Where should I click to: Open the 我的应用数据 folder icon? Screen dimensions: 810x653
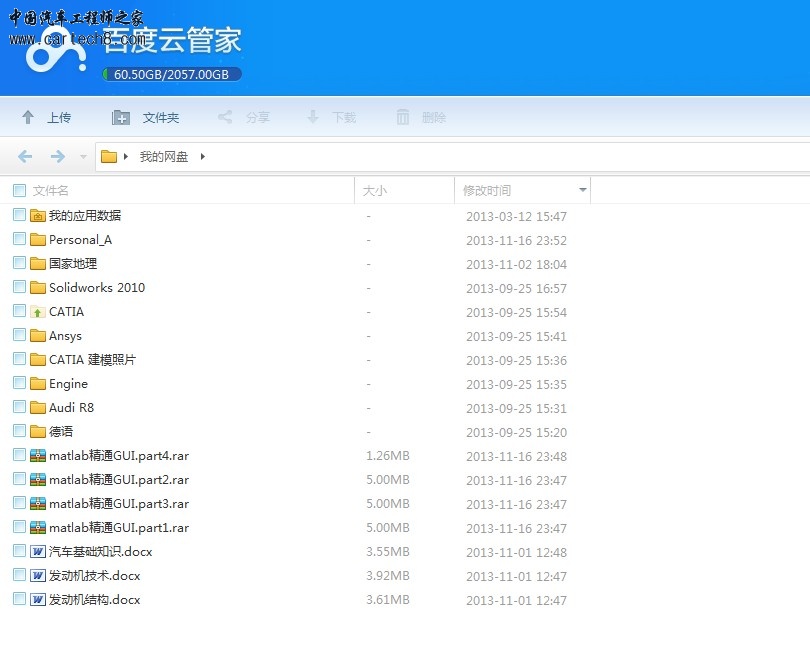[x=38, y=215]
